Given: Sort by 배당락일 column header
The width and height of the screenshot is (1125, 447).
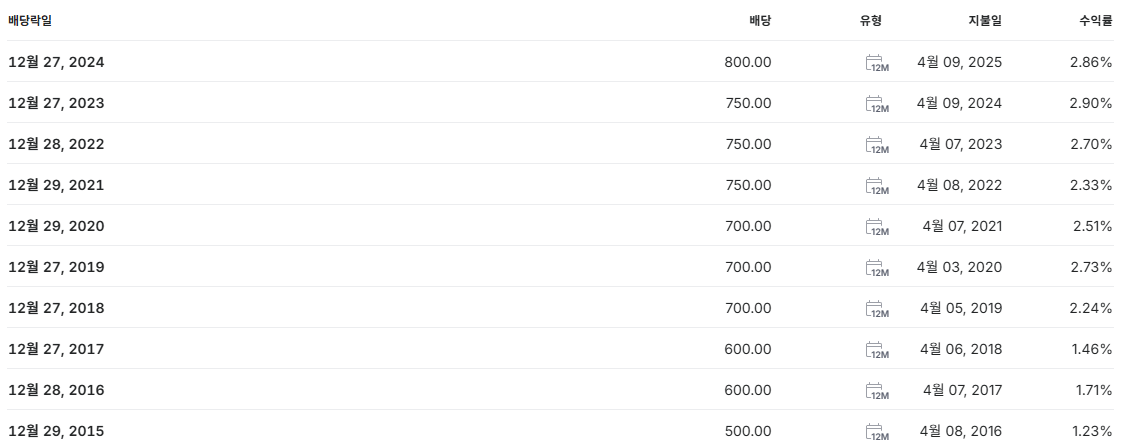Looking at the screenshot, I should 30,21.
